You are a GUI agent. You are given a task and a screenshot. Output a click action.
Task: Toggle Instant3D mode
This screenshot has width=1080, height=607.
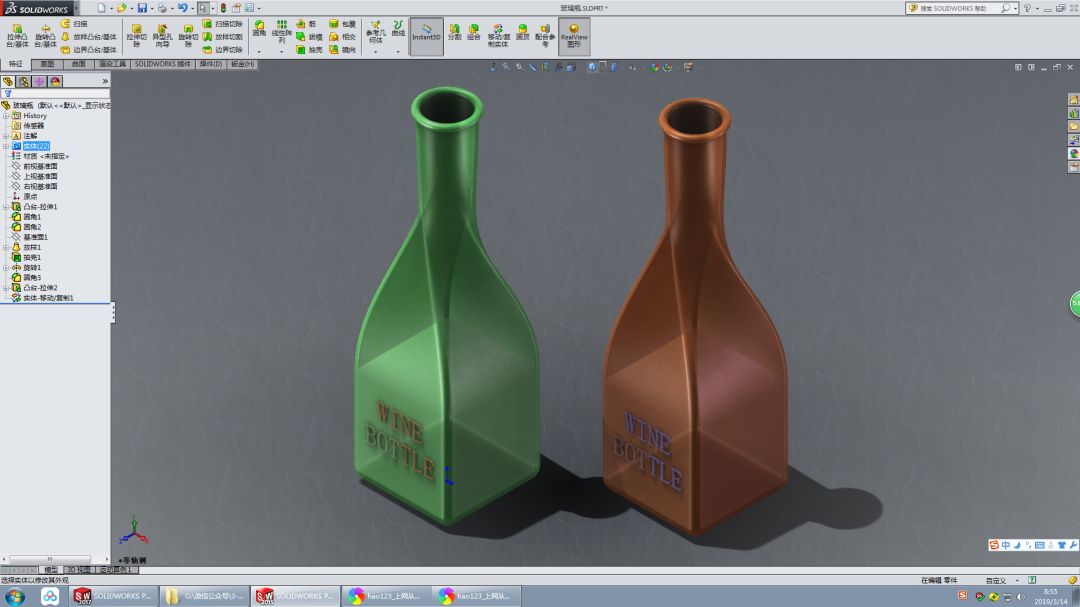[x=425, y=35]
